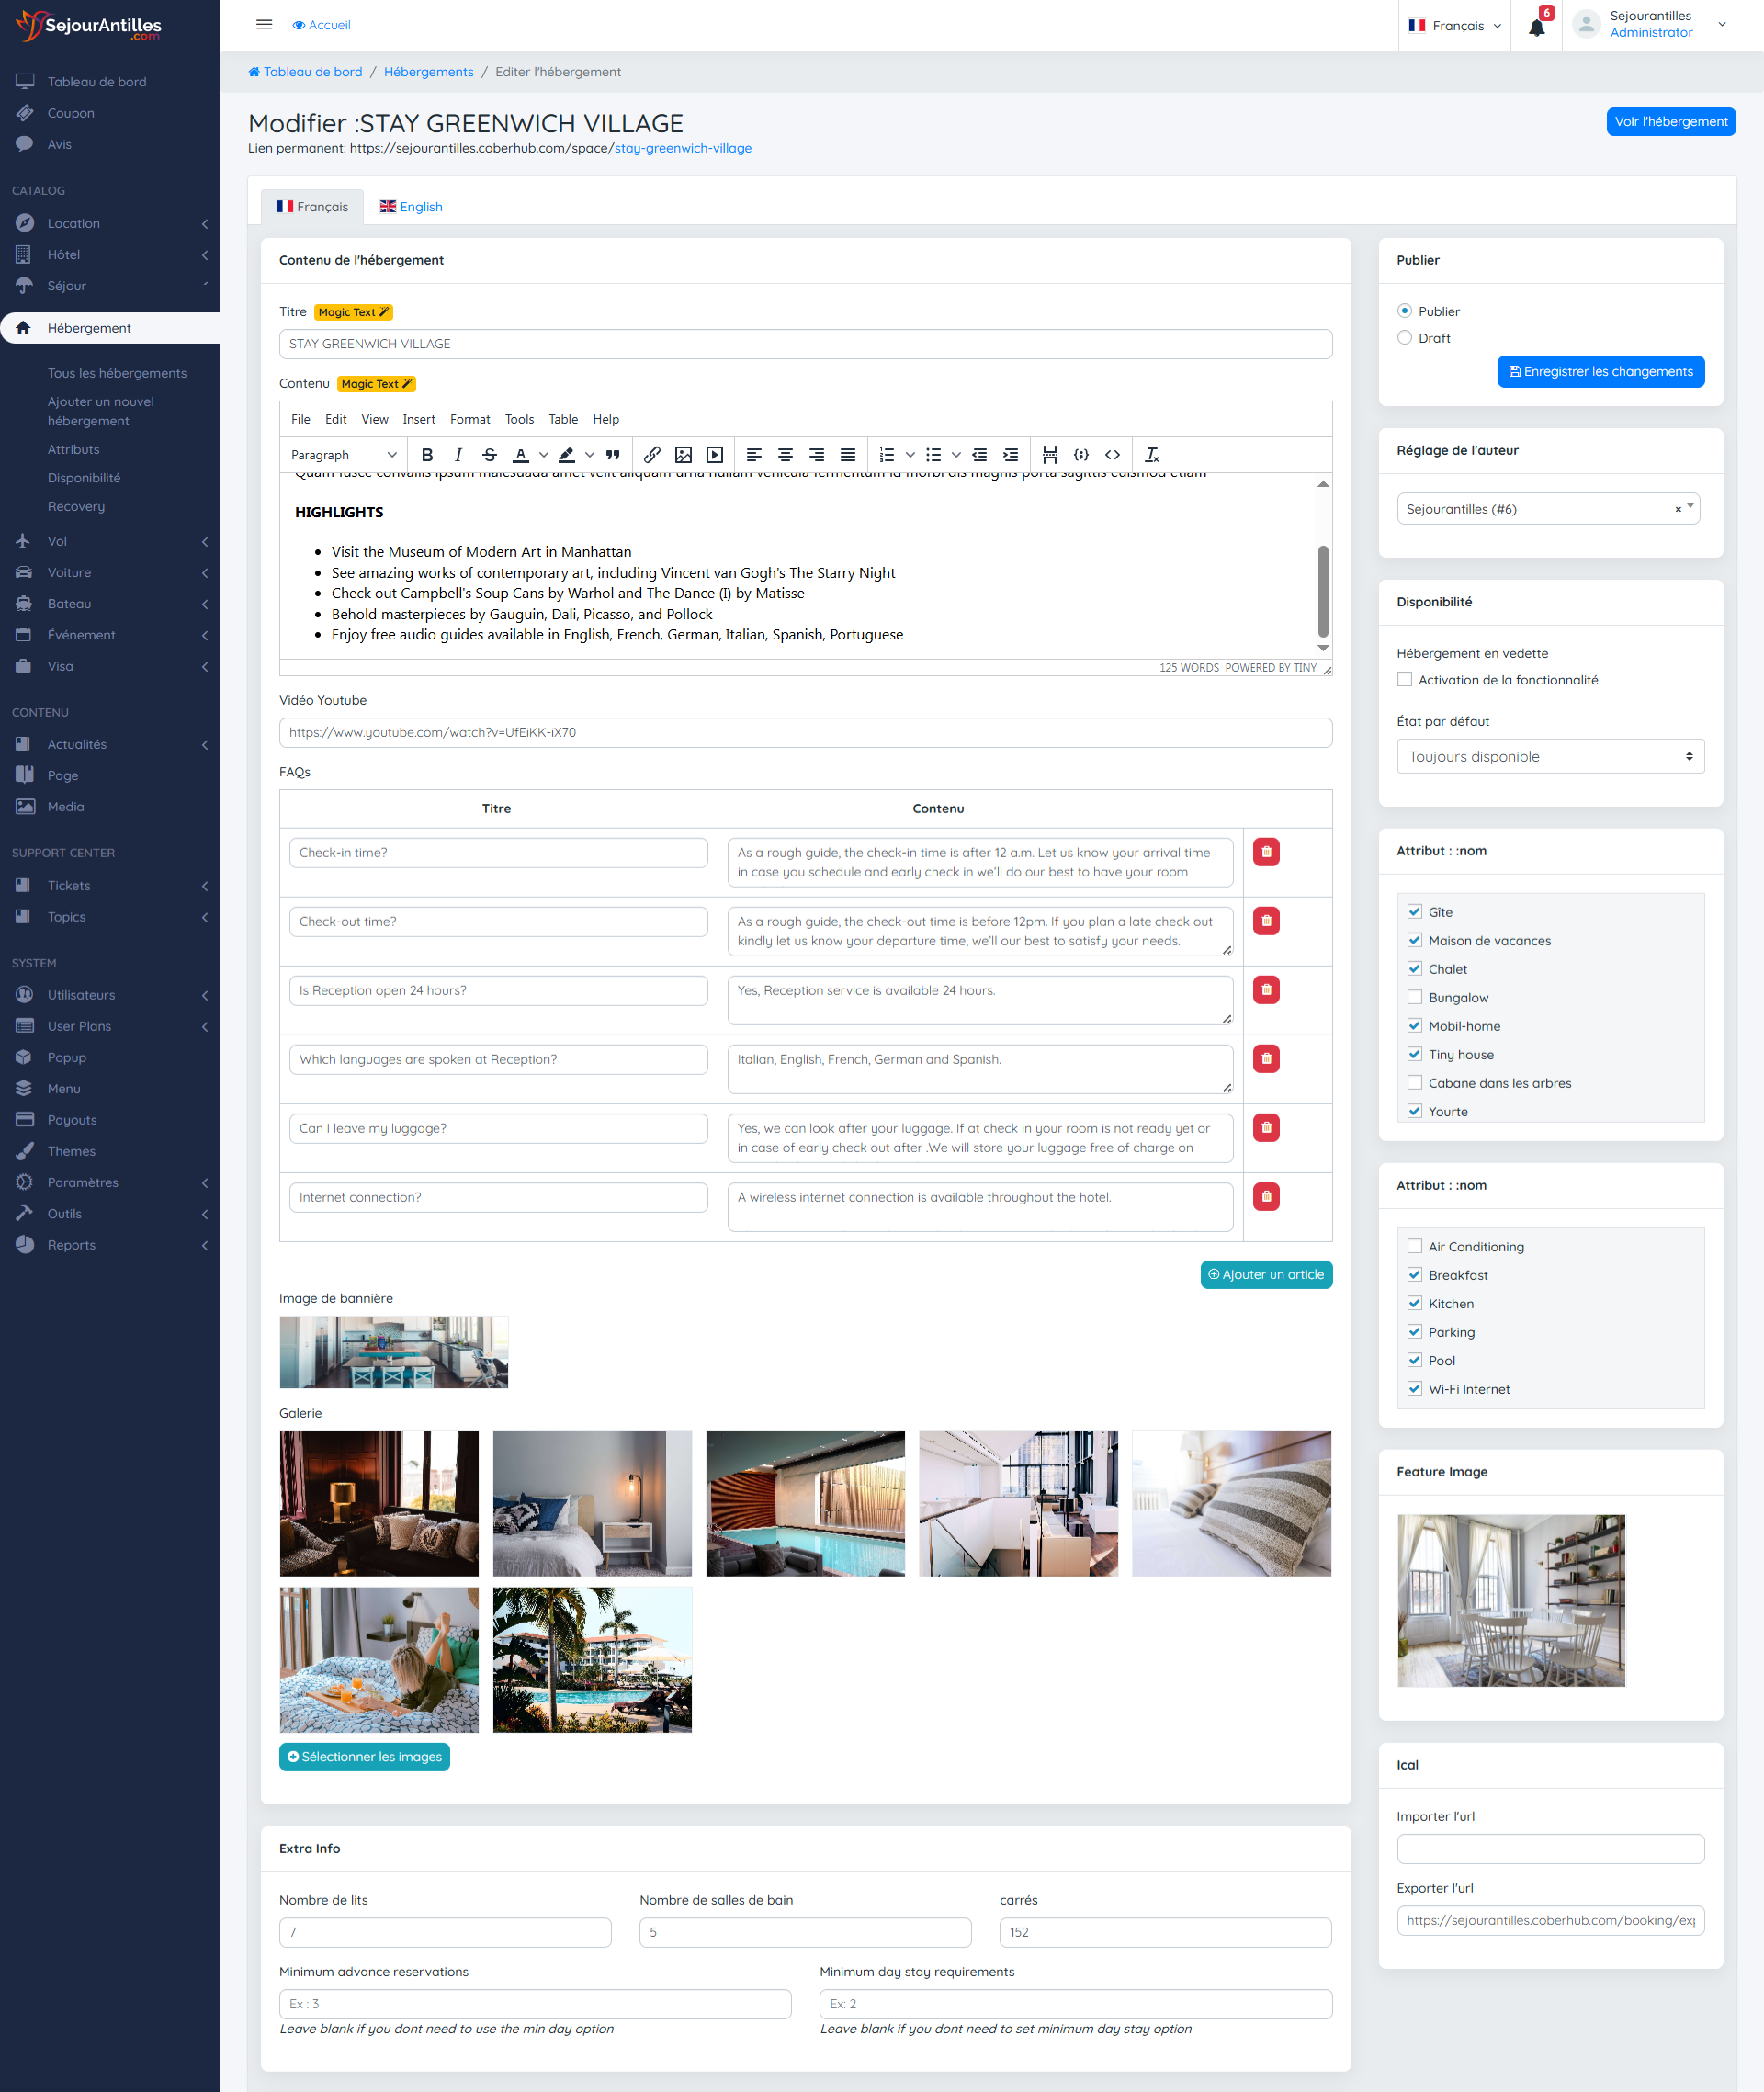Open the text color picker arrow

click(x=543, y=455)
